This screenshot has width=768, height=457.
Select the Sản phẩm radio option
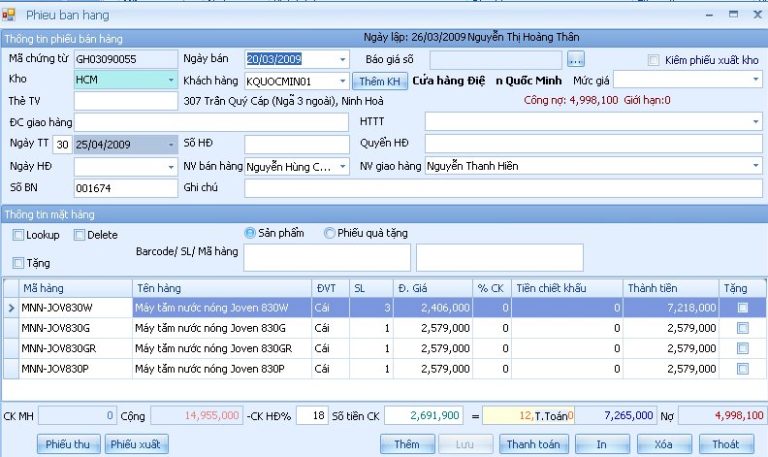click(x=250, y=233)
